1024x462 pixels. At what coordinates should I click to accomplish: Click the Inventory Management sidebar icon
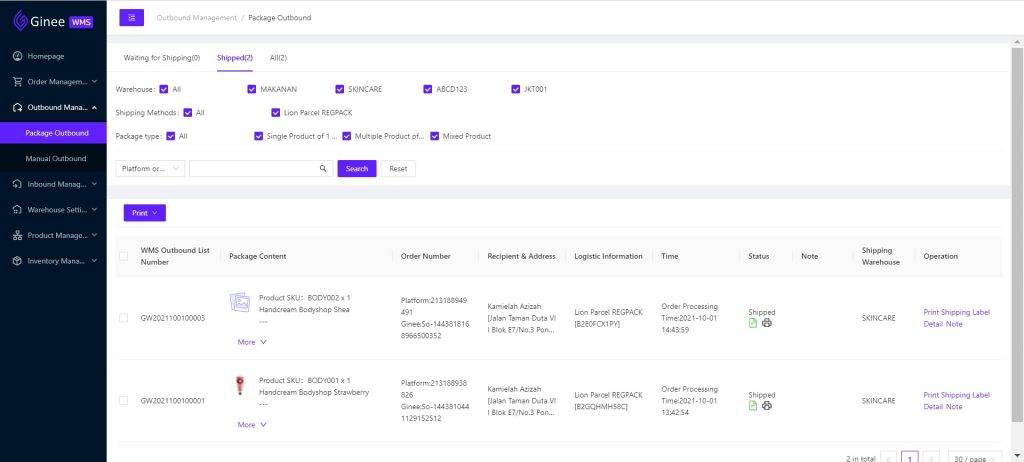tap(18, 261)
